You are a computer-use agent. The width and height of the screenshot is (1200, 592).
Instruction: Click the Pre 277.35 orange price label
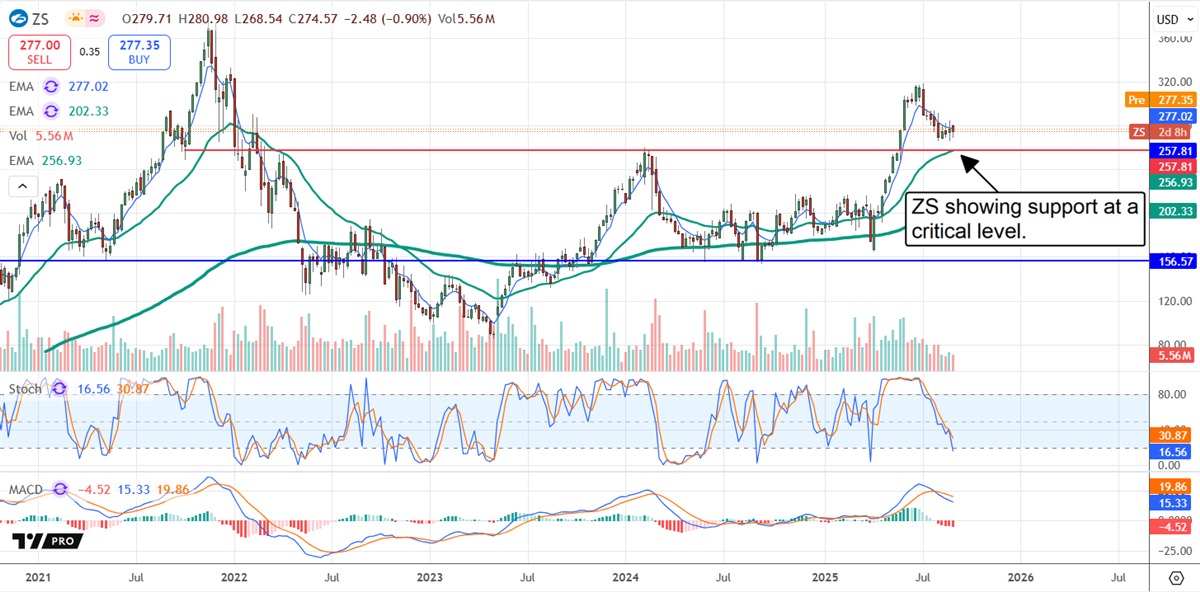point(1159,100)
